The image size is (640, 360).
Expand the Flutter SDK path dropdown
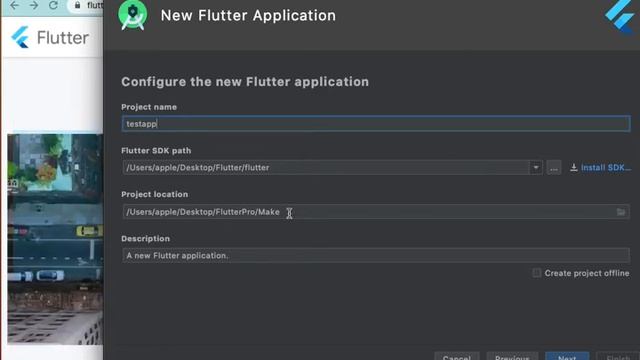(536, 167)
